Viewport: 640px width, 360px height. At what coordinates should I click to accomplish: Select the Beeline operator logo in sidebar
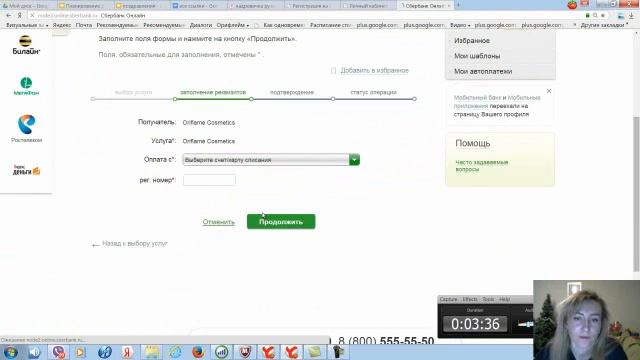point(26,45)
